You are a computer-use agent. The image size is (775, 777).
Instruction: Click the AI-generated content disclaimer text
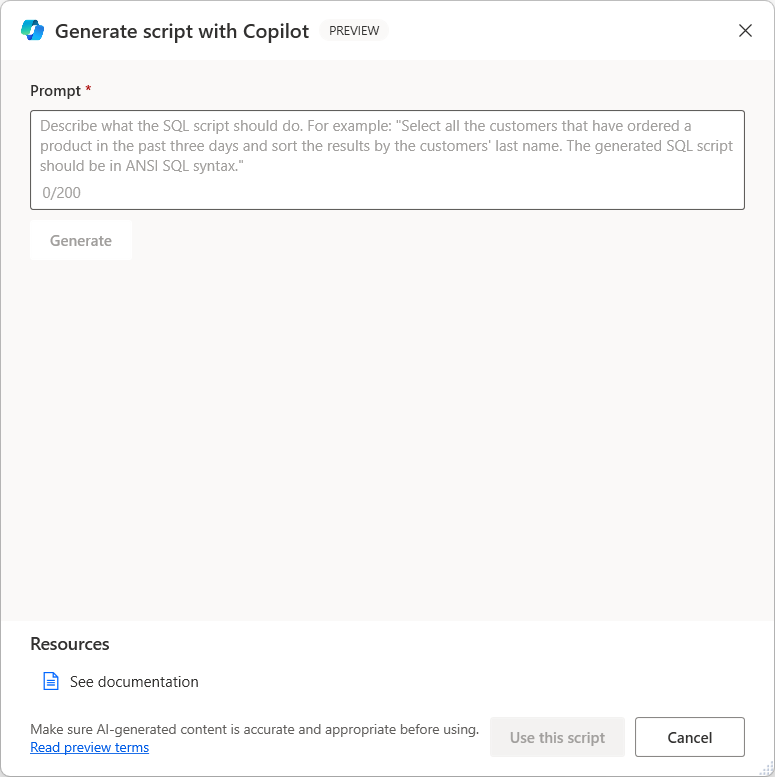click(254, 729)
